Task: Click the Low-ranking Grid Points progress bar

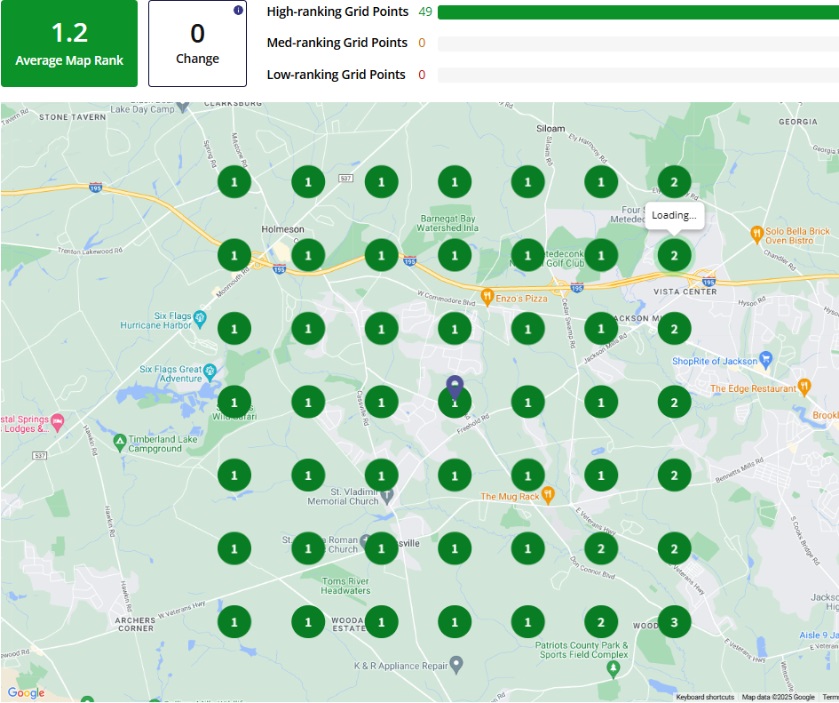Action: coord(638,75)
